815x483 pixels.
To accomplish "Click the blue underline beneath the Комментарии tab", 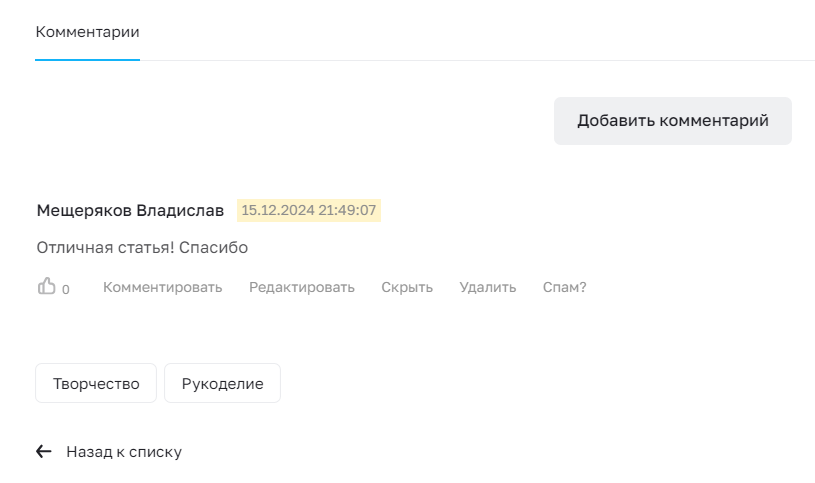I will [87, 60].
